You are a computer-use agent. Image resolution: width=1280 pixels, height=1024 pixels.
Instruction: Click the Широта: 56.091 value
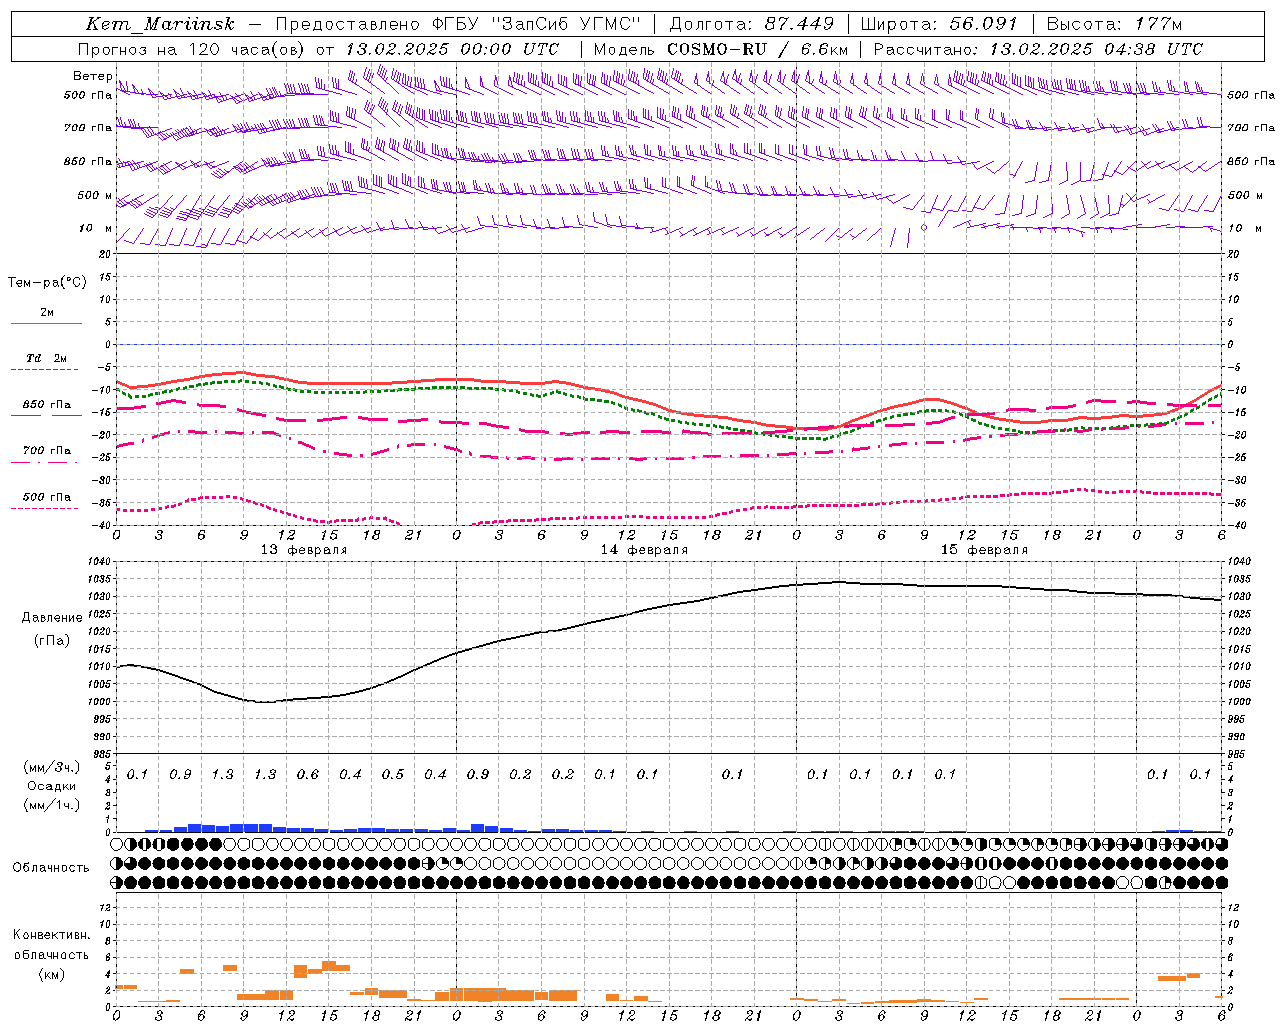(939, 24)
